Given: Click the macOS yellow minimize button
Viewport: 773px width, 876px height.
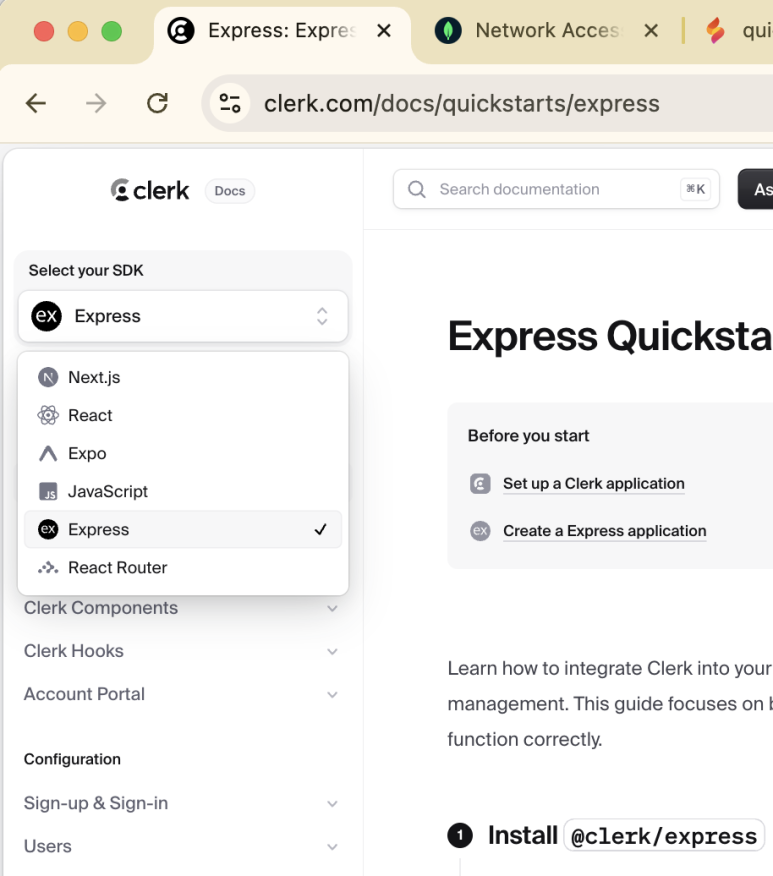Looking at the screenshot, I should pyautogui.click(x=78, y=31).
